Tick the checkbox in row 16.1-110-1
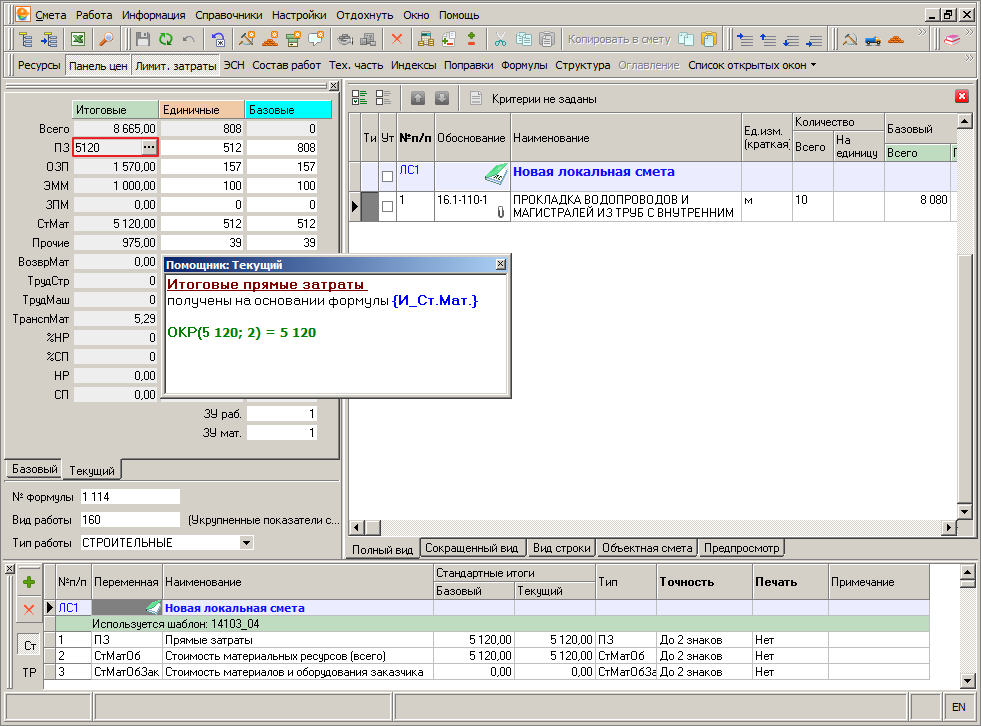The image size is (981, 726). tap(387, 207)
